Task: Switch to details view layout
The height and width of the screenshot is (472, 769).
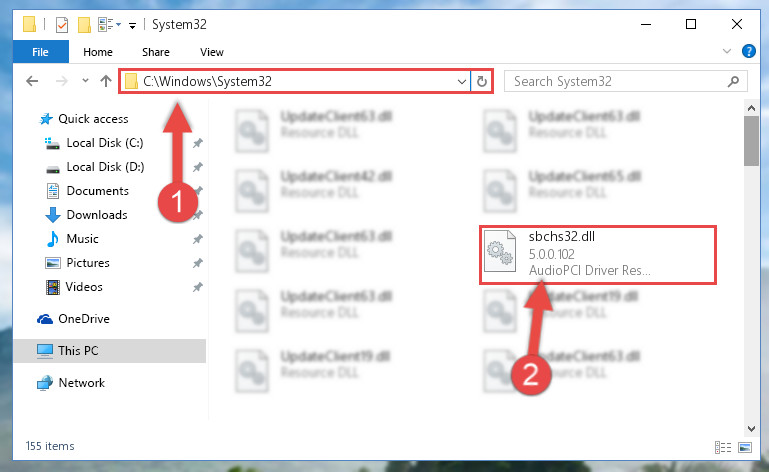Action: point(723,447)
